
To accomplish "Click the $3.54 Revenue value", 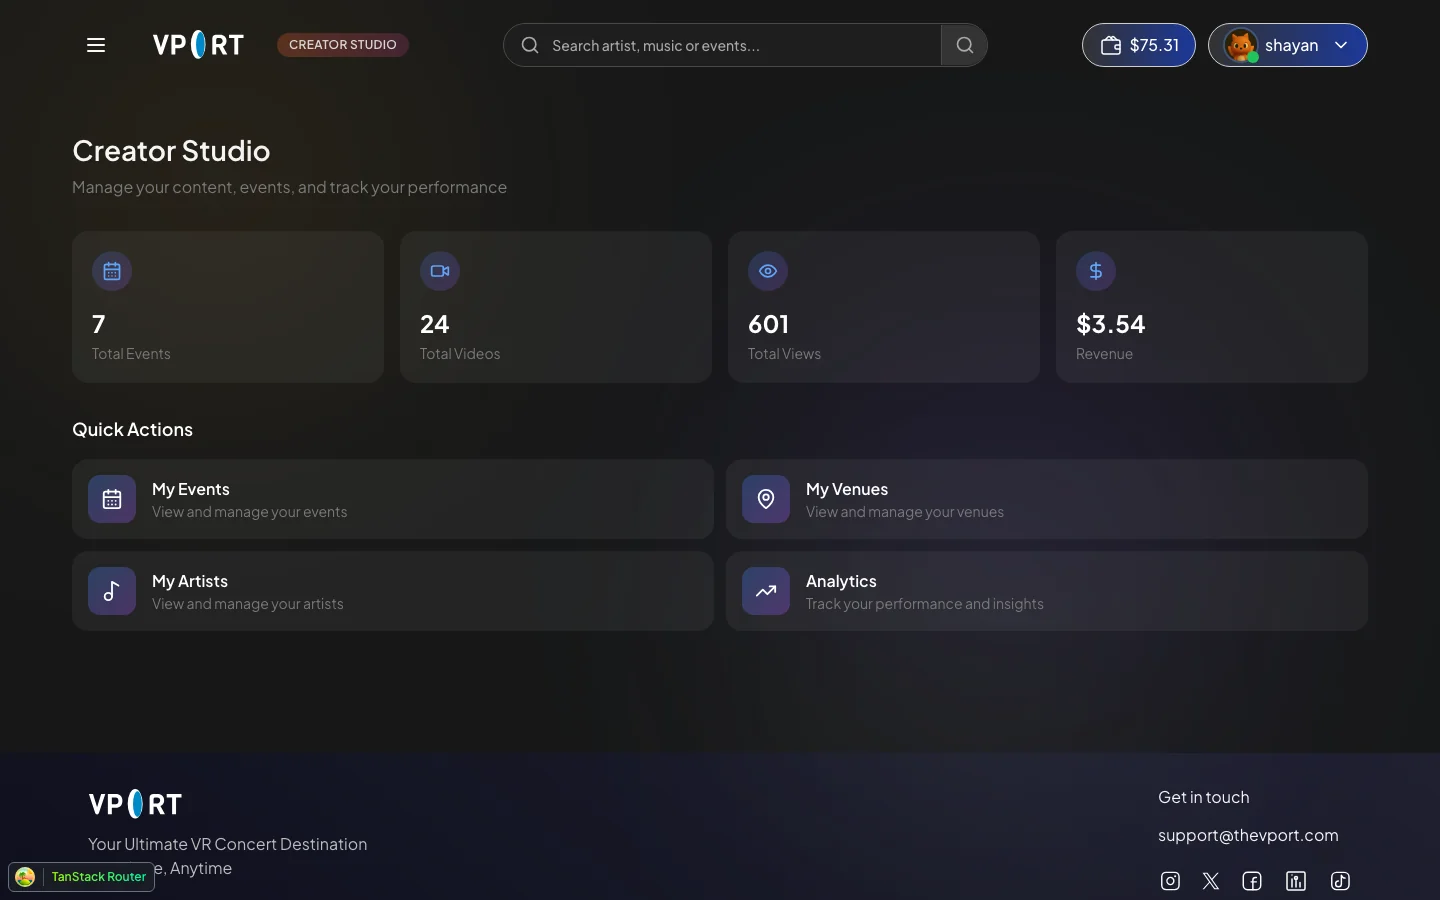I will point(1111,324).
